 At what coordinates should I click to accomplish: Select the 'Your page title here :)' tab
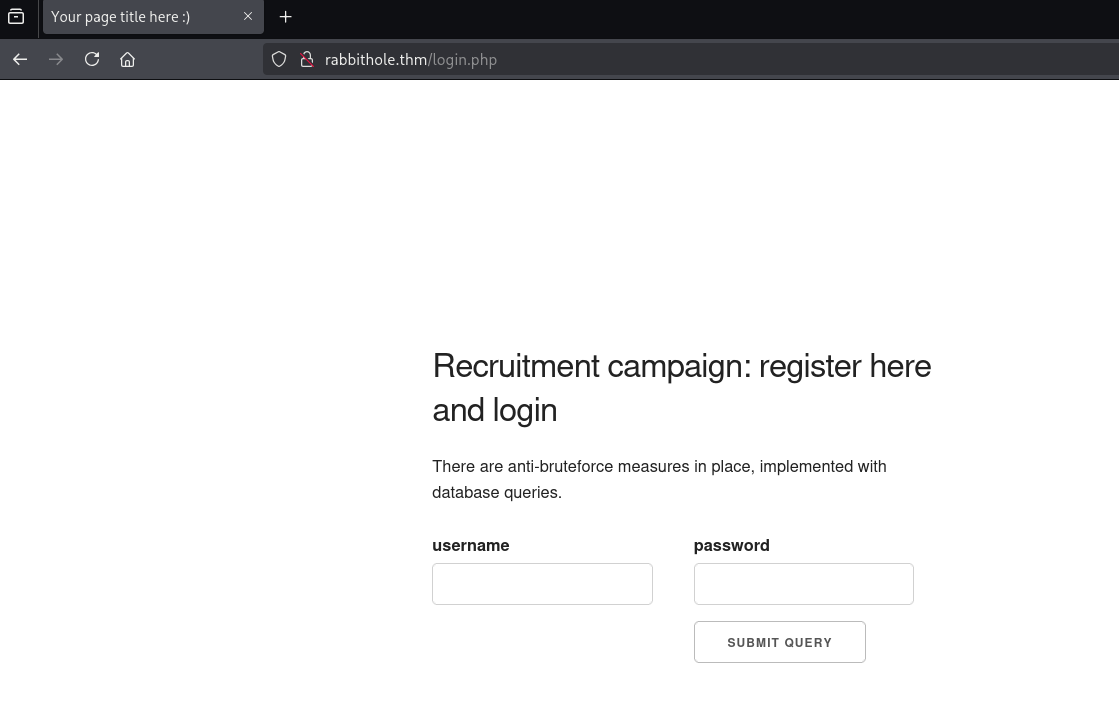click(130, 17)
